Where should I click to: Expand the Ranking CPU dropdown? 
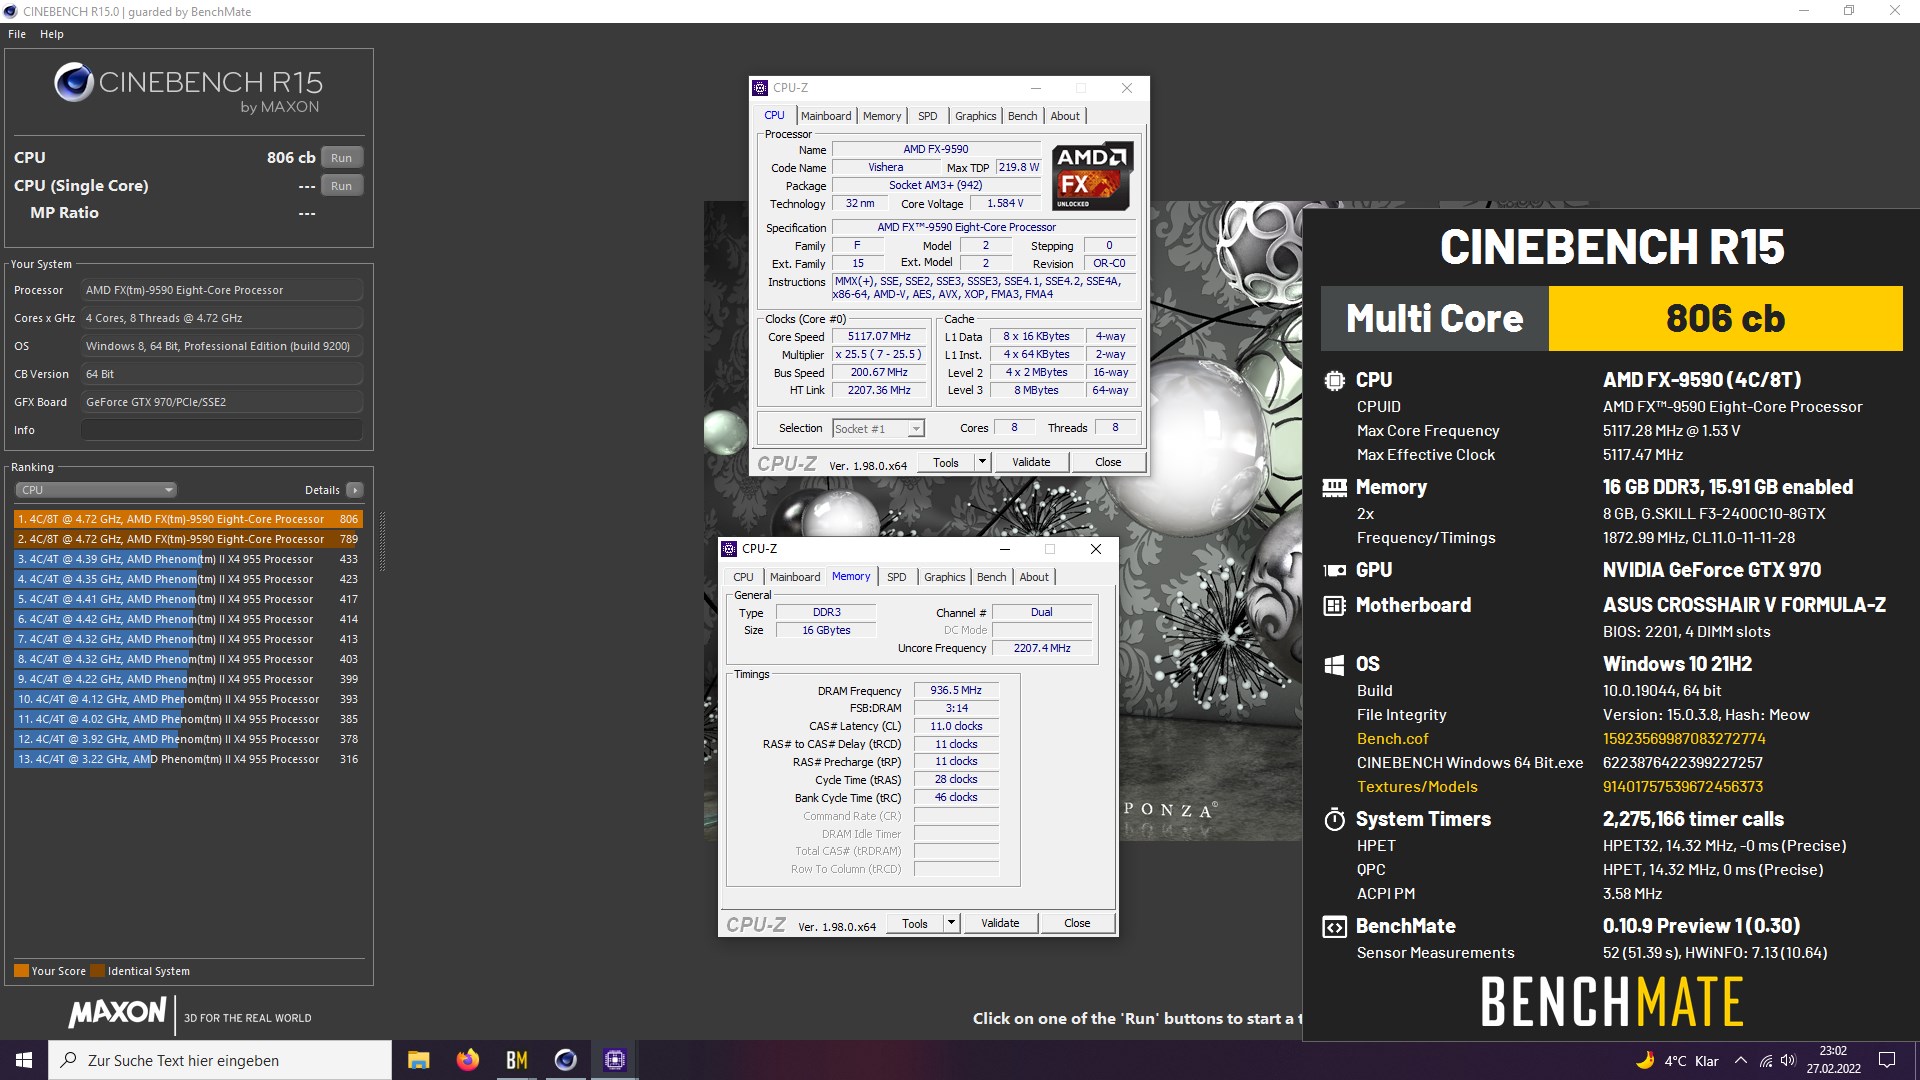click(x=96, y=490)
